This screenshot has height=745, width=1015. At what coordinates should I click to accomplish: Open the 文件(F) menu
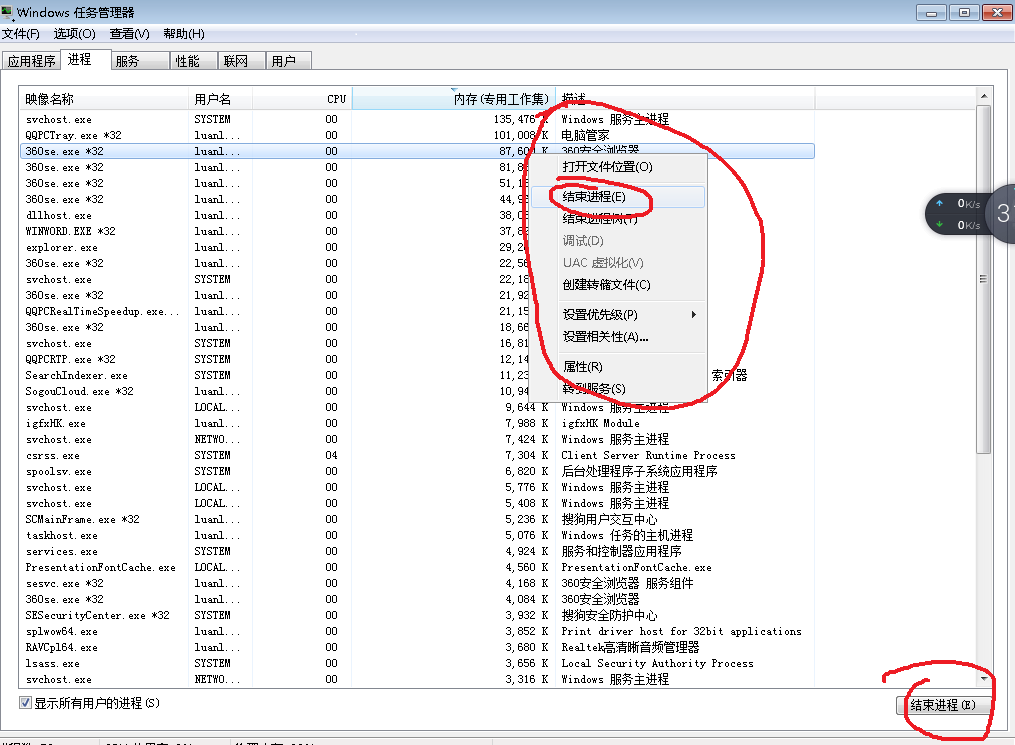[x=21, y=34]
